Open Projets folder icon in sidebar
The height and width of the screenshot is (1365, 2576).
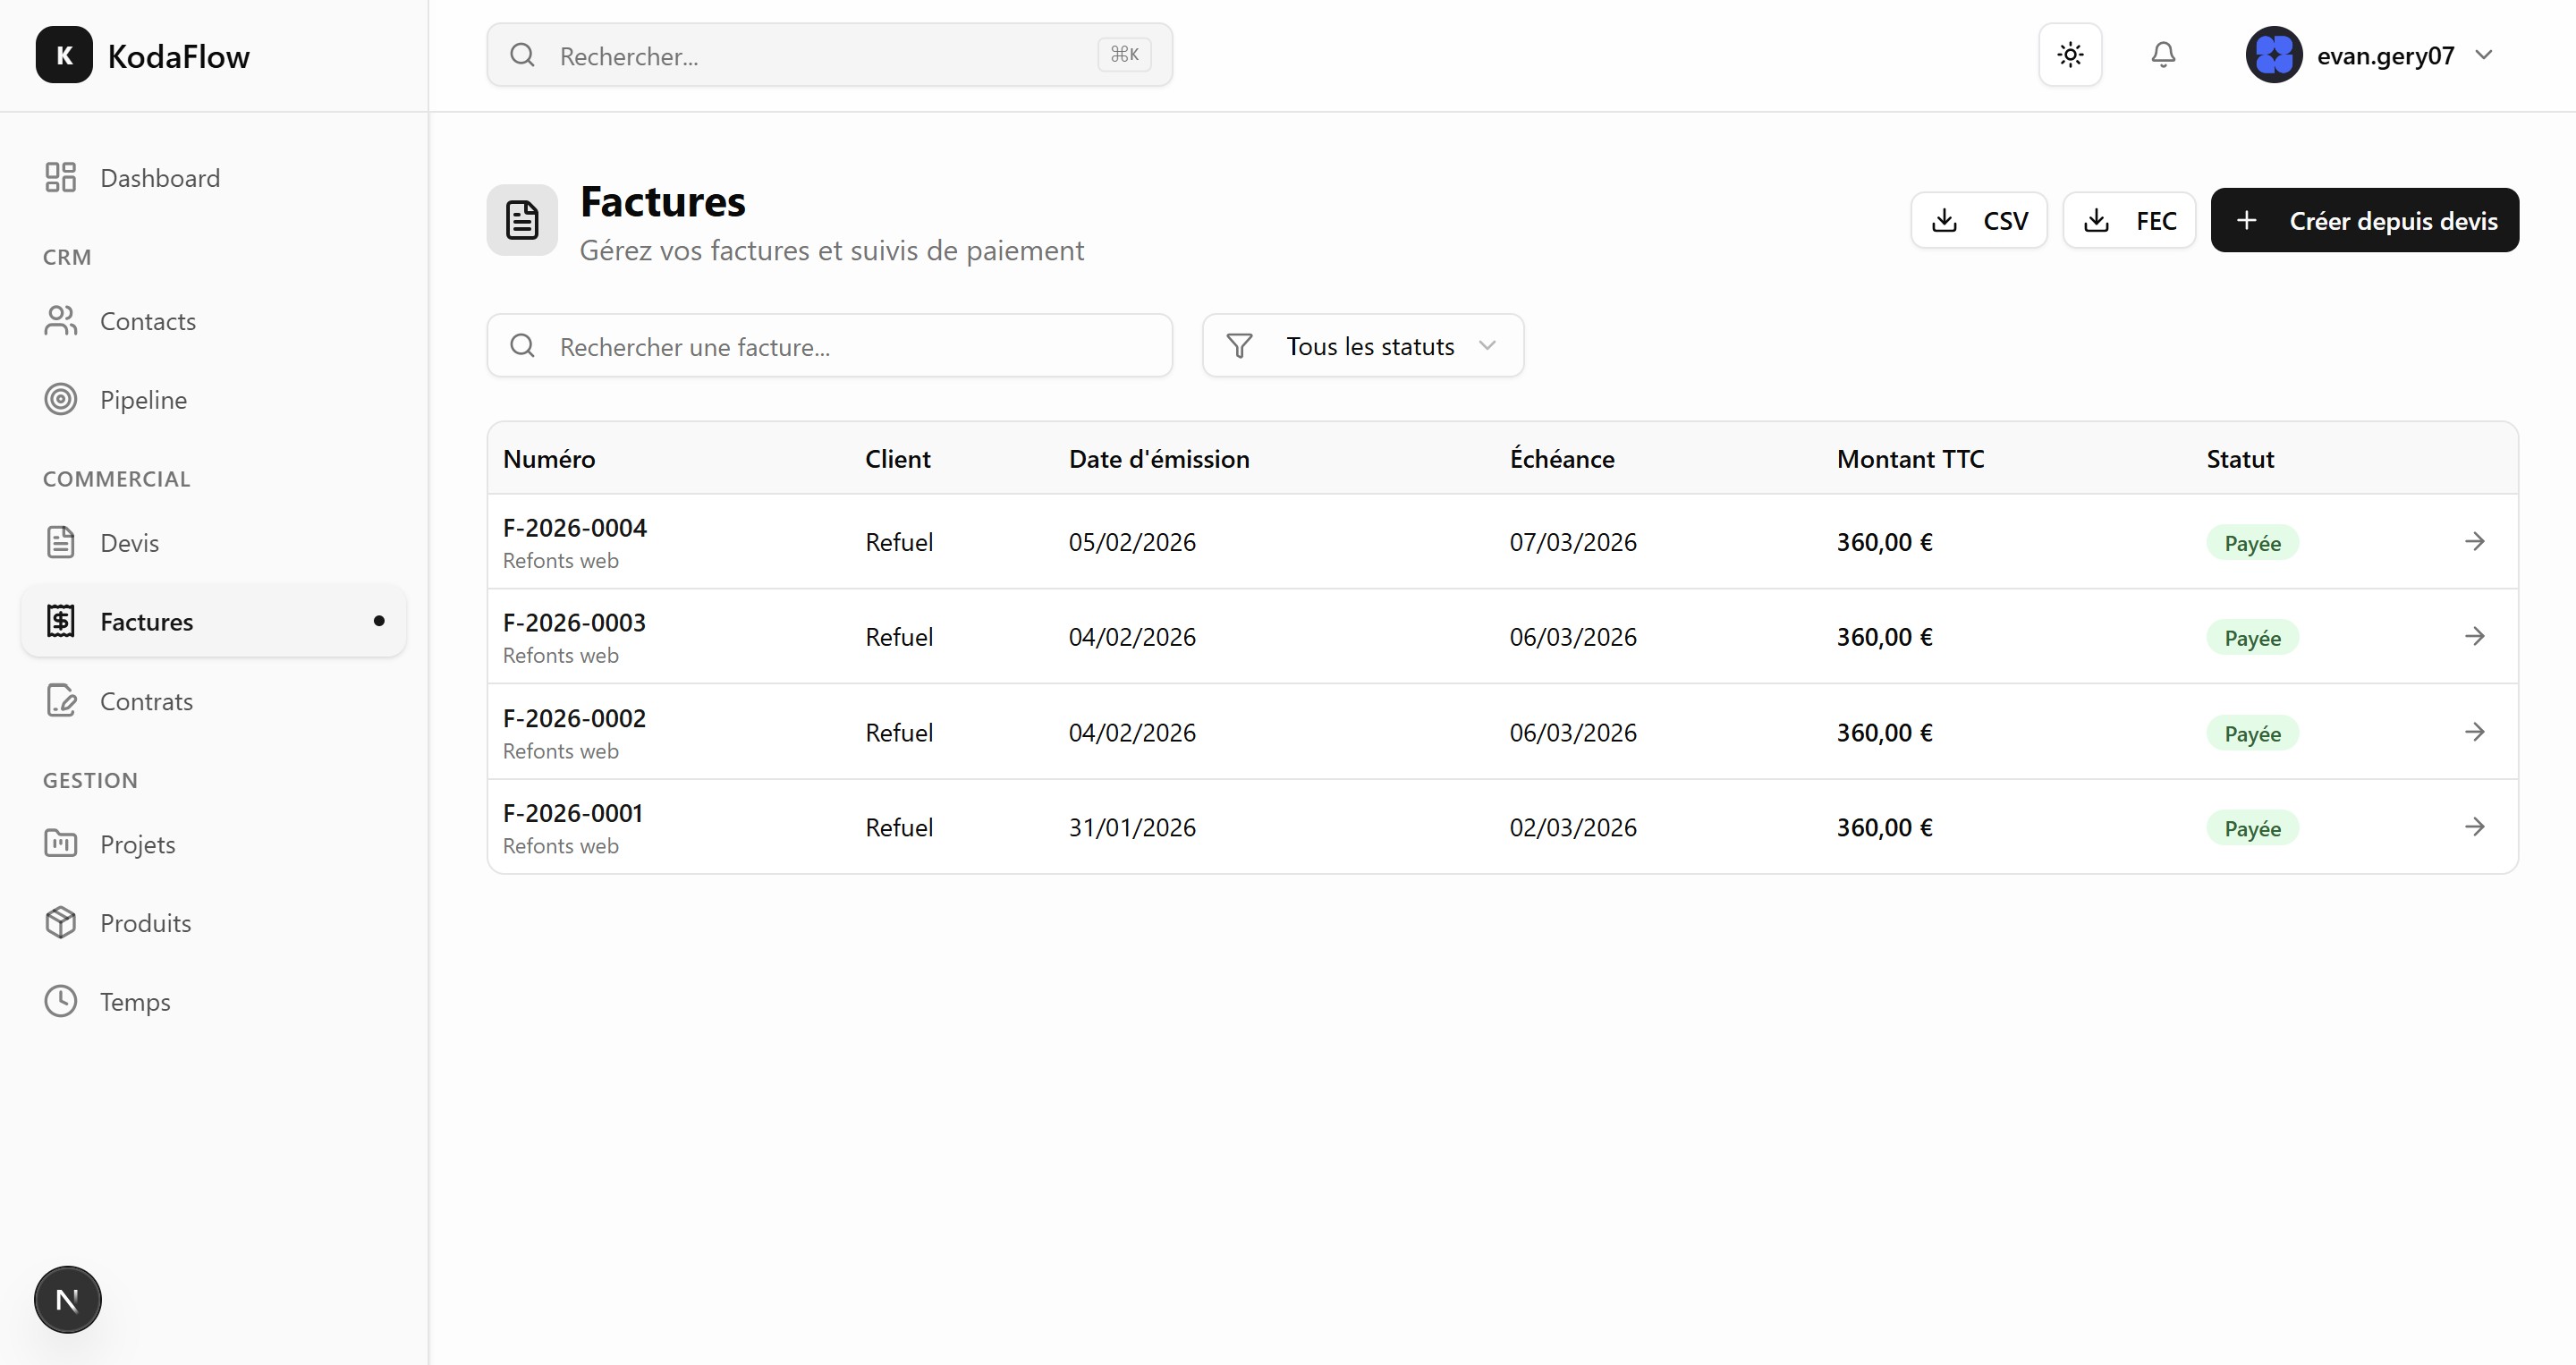(x=61, y=844)
